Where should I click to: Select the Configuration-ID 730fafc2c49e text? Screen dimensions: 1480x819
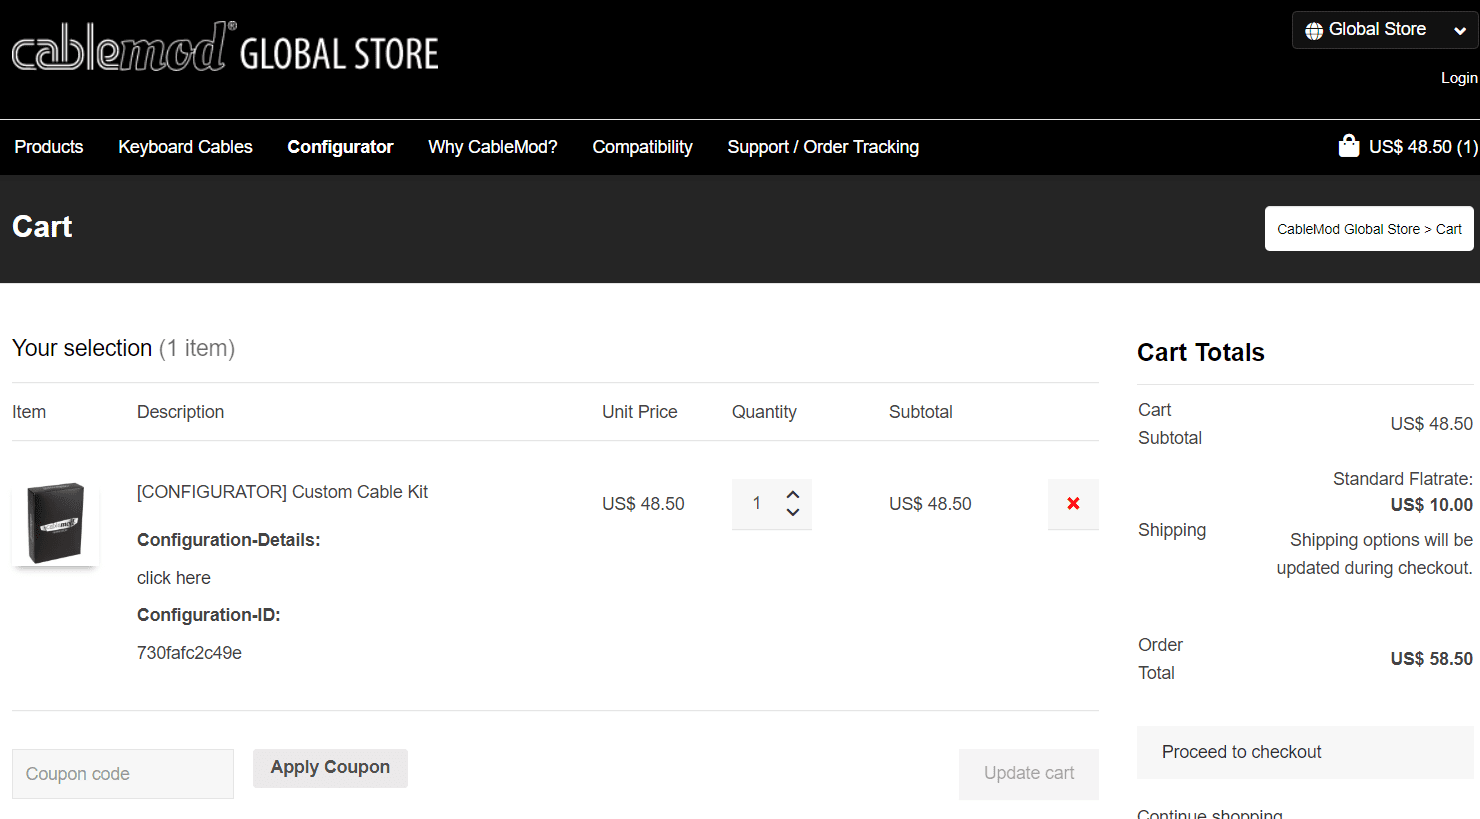pos(189,653)
